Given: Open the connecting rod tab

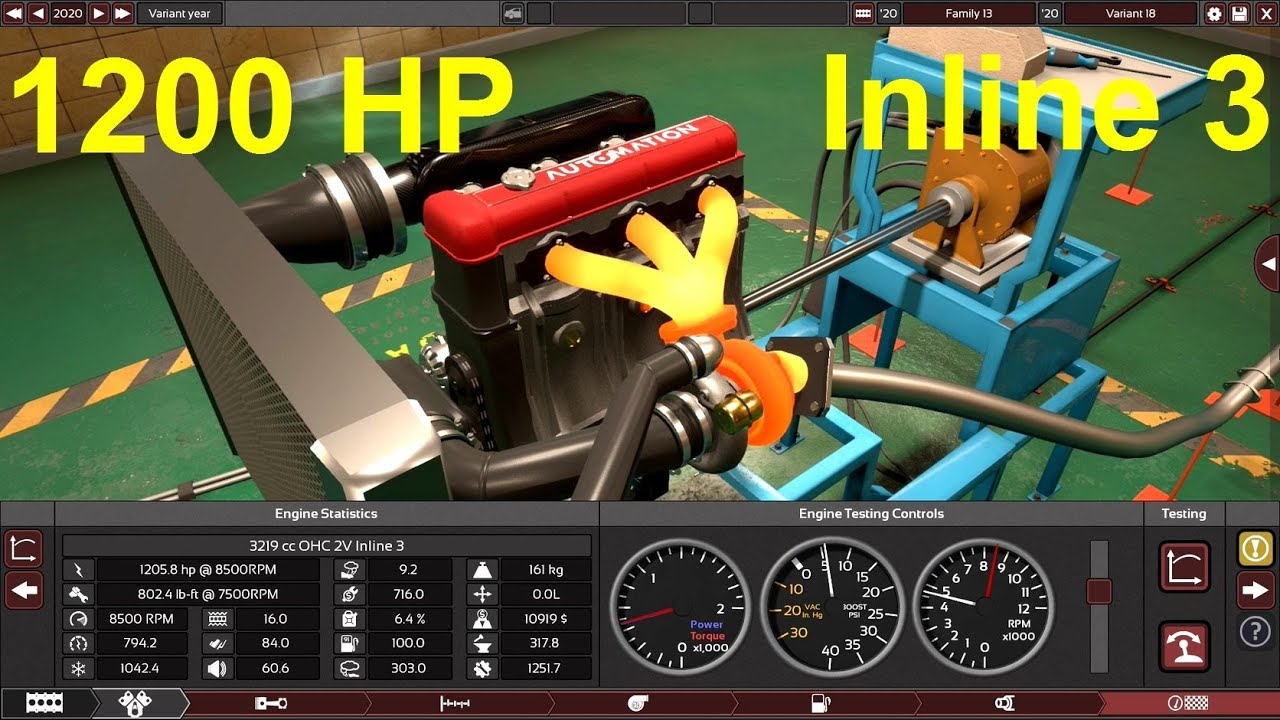Looking at the screenshot, I should coord(270,704).
